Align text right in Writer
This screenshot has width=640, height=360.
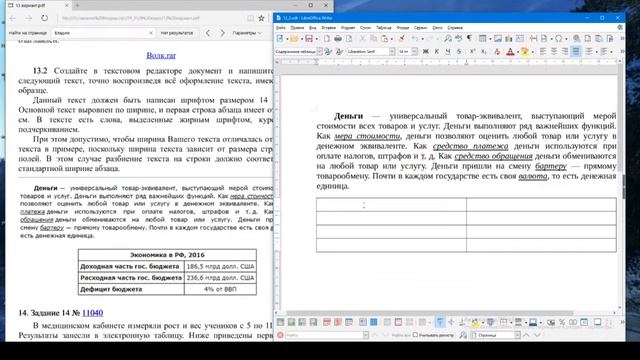[565, 51]
